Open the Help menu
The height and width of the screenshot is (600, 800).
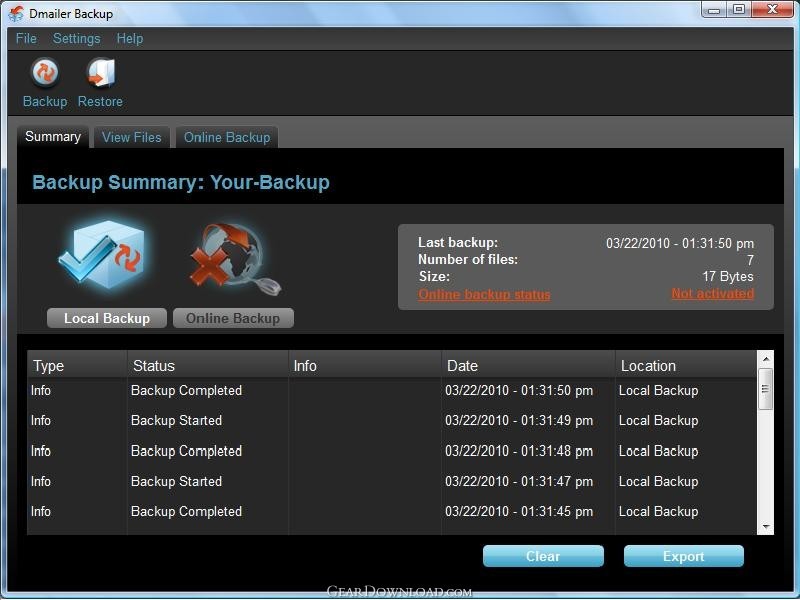pos(130,38)
